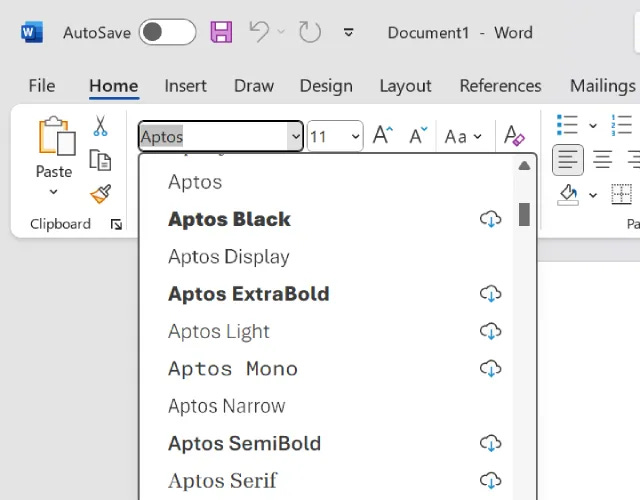Click the font size box showing 11
Image resolution: width=640 pixels, height=500 pixels.
click(x=329, y=136)
